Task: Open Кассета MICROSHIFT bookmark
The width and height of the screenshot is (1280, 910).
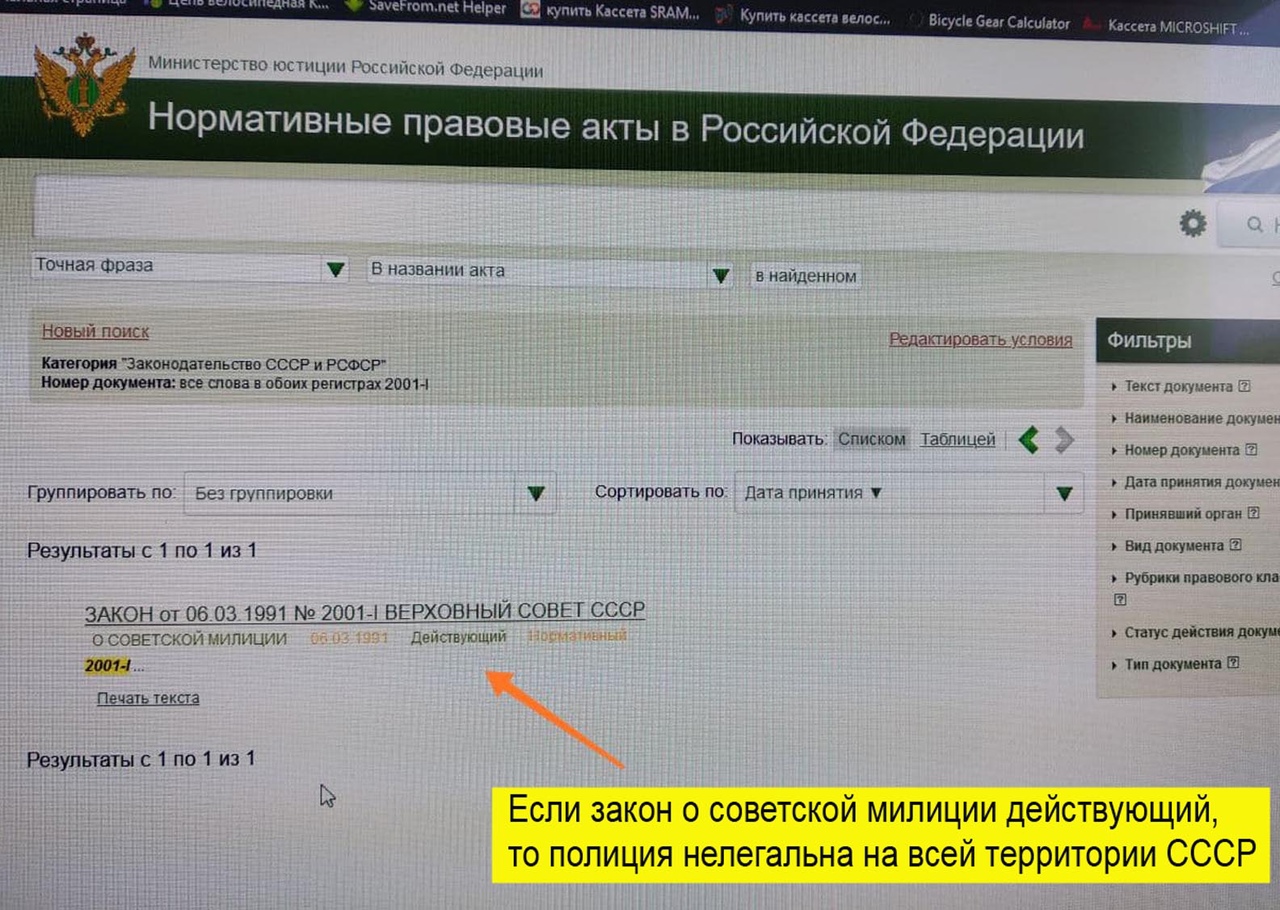Action: [x=1166, y=27]
